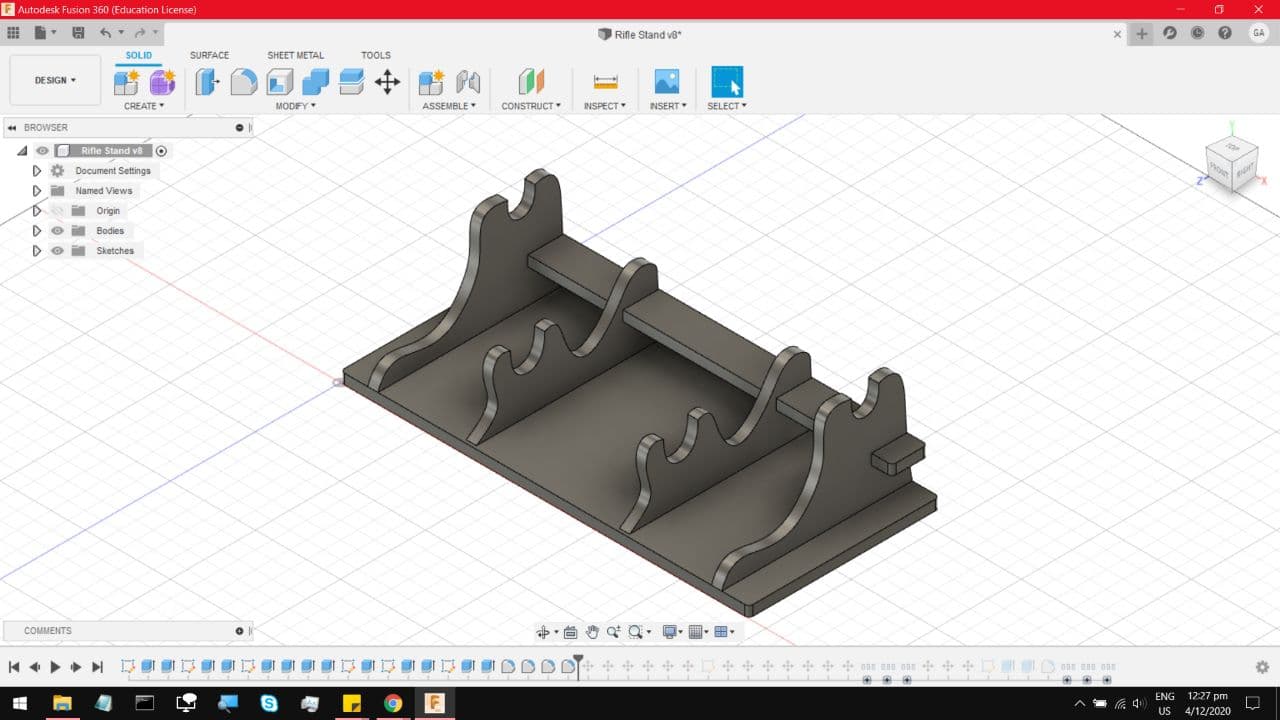Viewport: 1280px width, 720px height.
Task: Open the CREATE dropdown menu
Action: point(144,106)
